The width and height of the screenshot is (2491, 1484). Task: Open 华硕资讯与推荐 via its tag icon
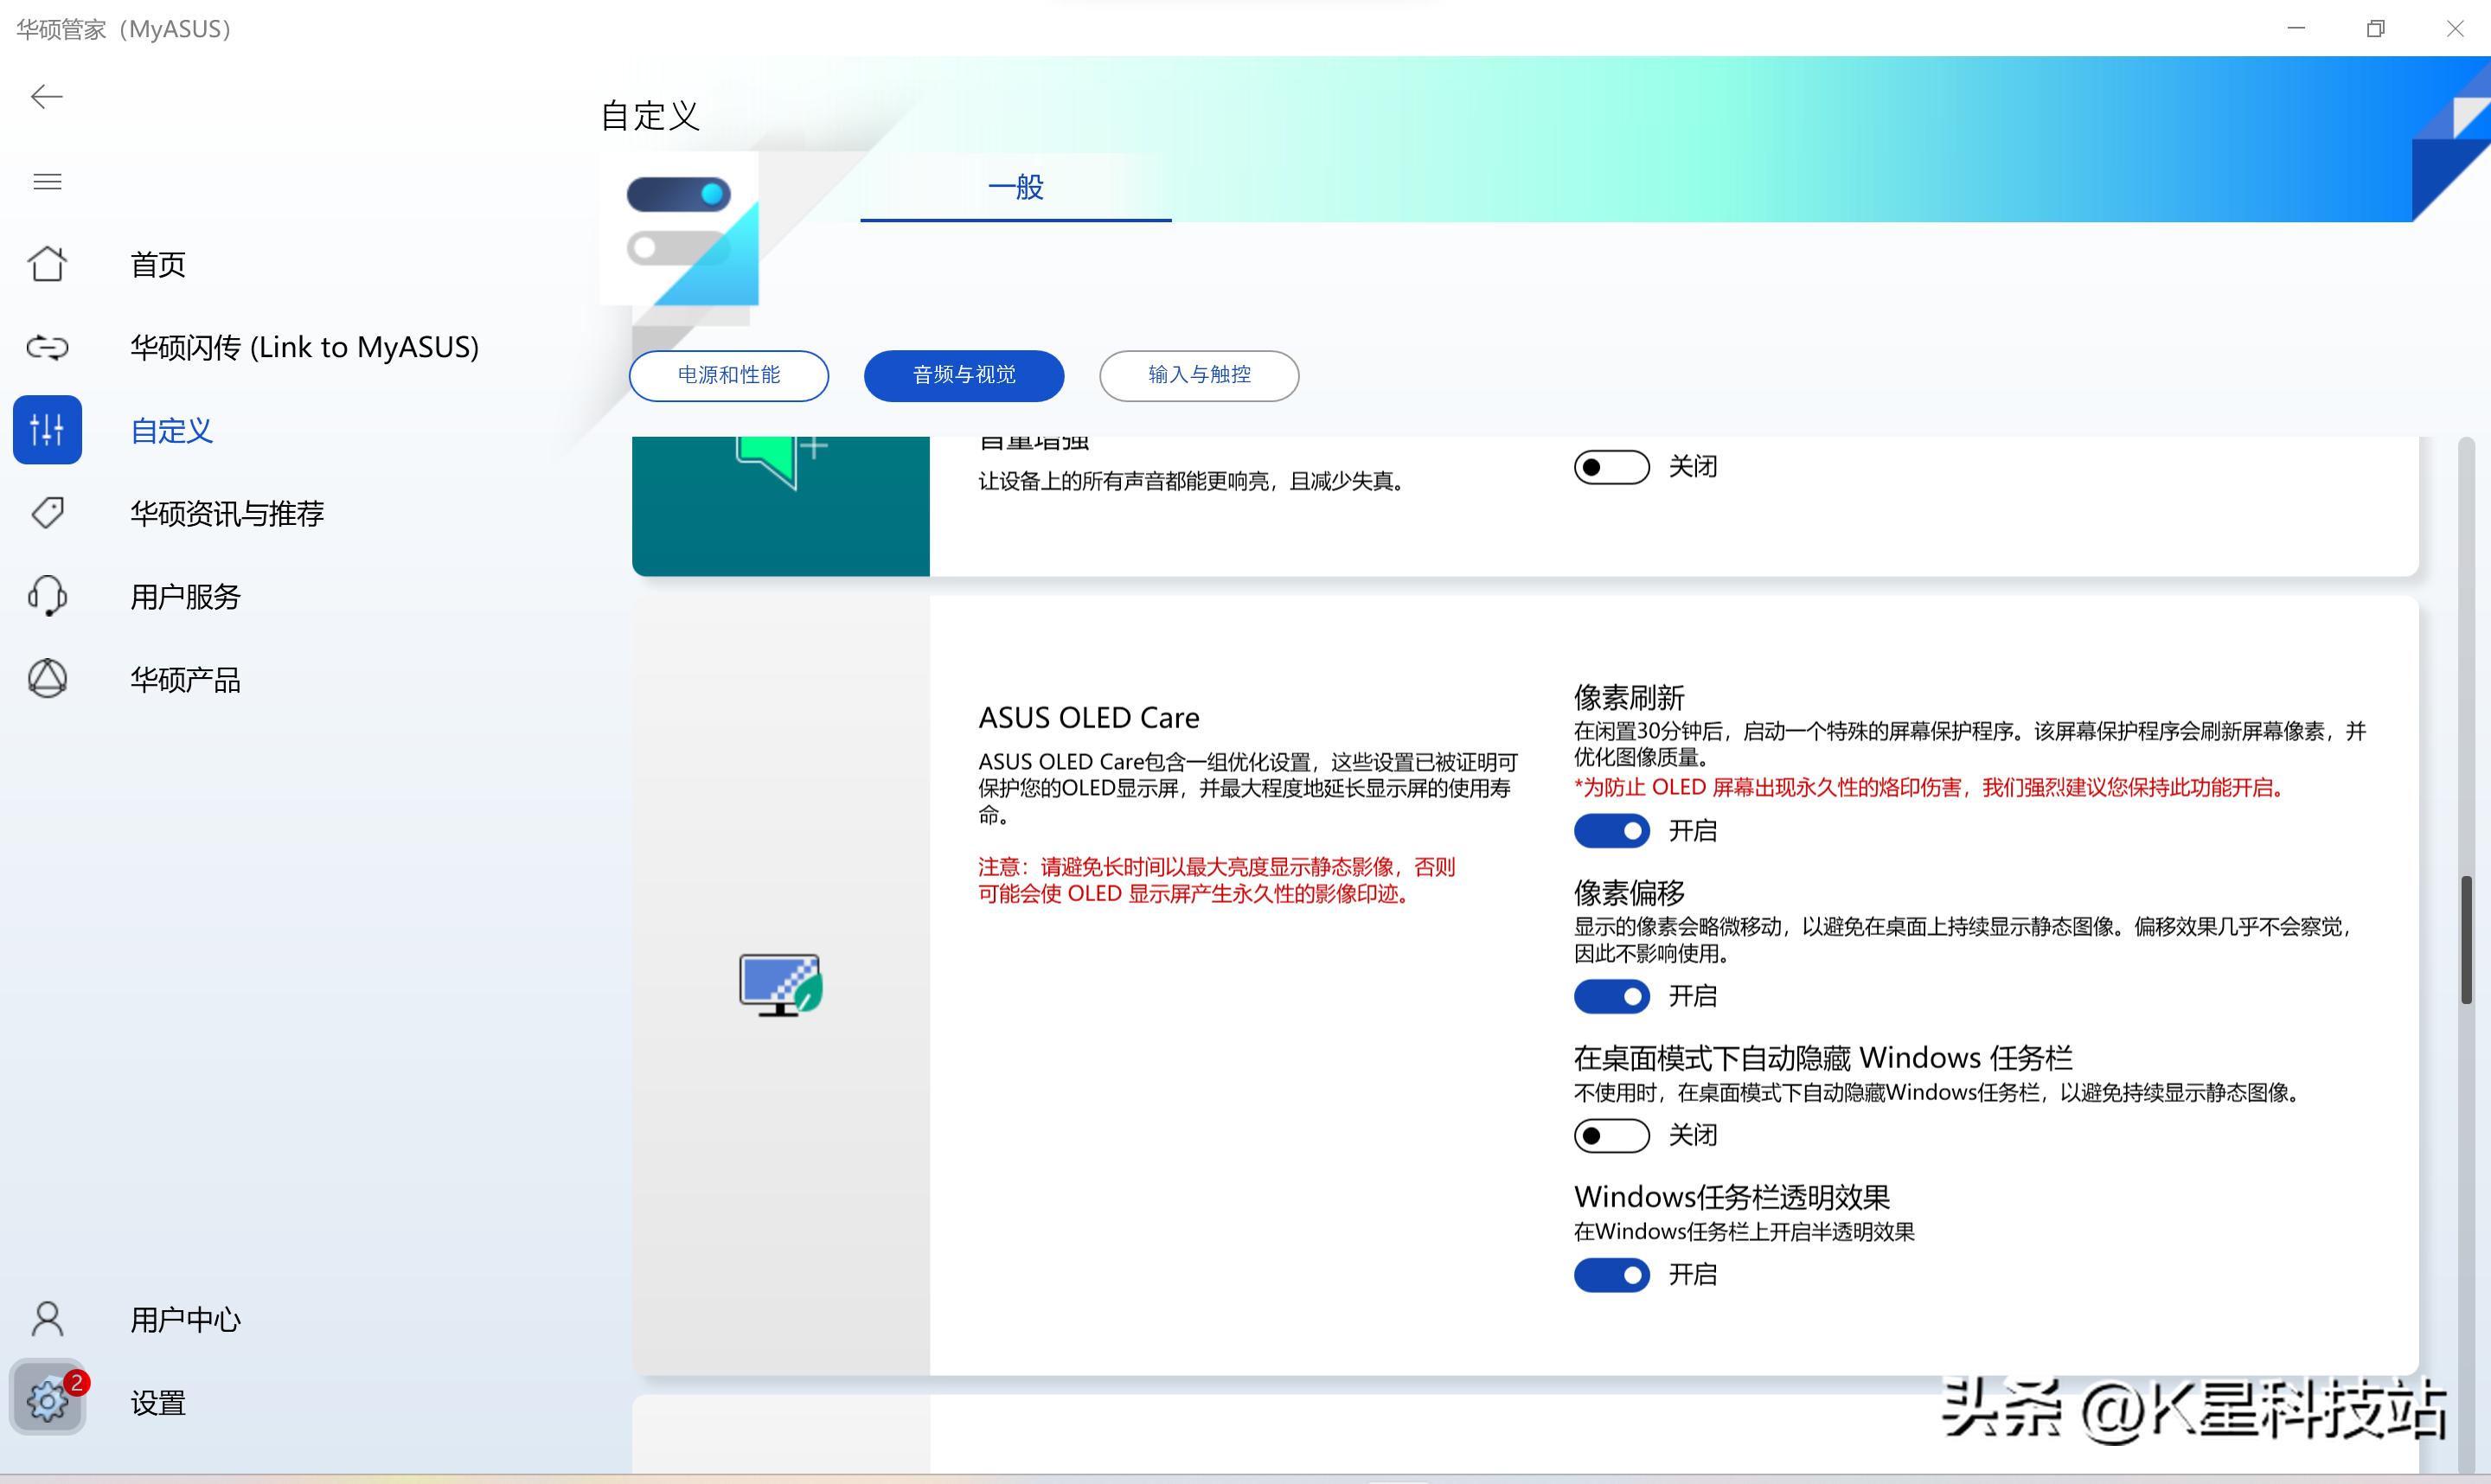[47, 512]
